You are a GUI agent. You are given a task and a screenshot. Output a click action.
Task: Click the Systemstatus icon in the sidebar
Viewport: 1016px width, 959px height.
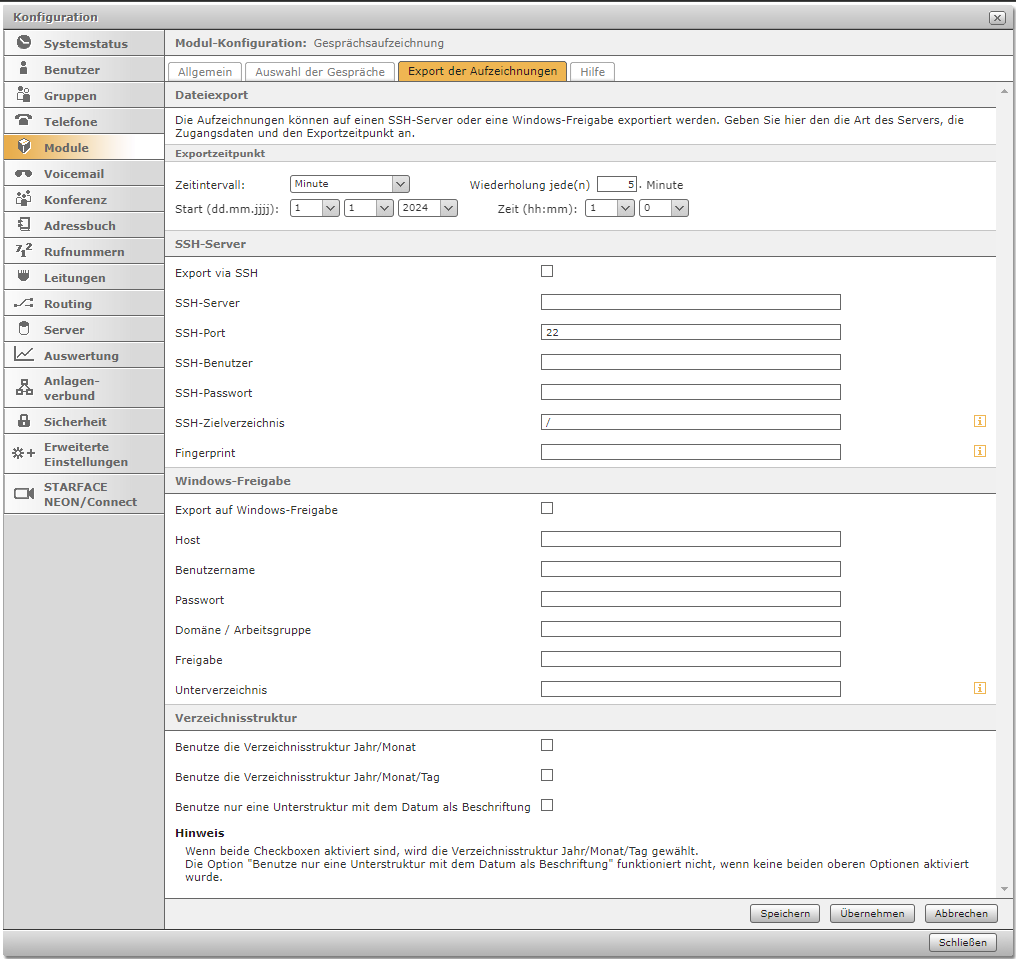click(24, 43)
